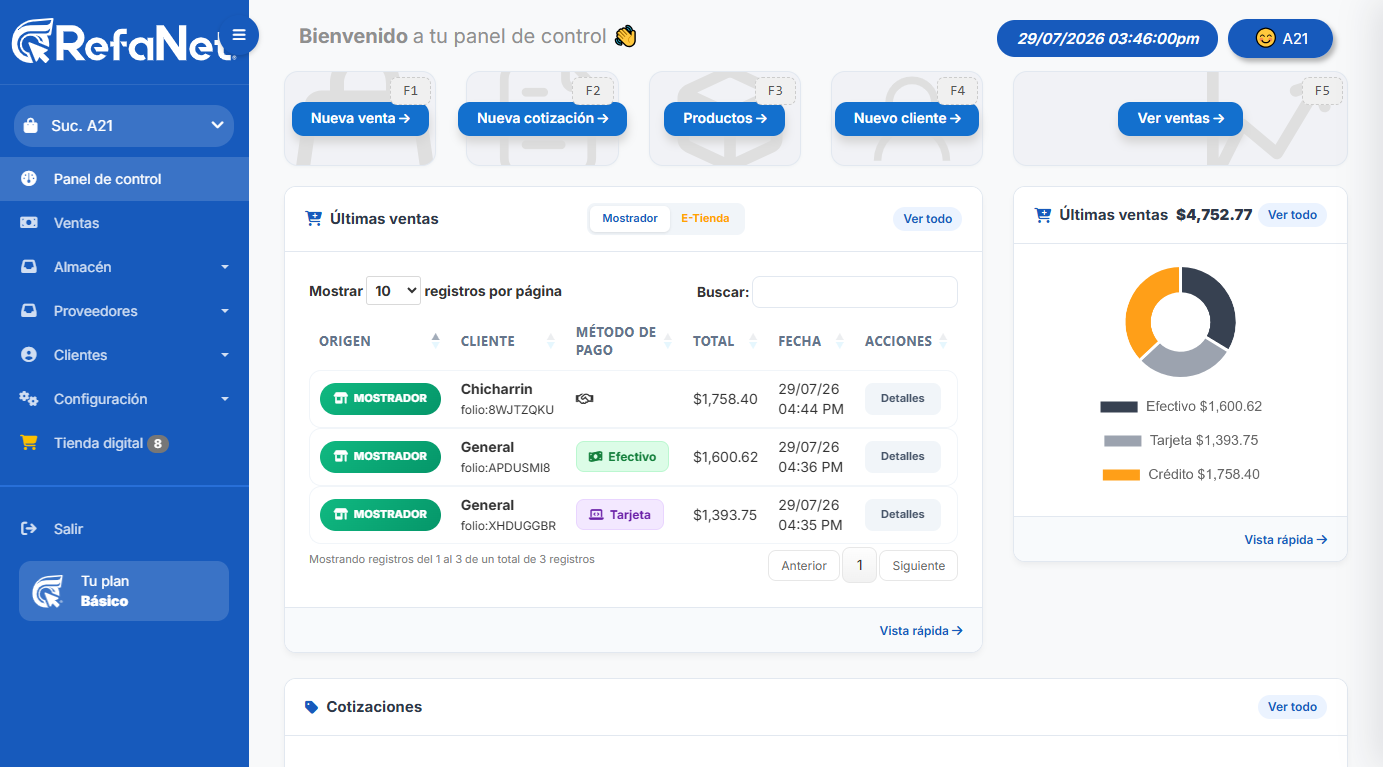
Task: Switch to the E-Tienda tab
Action: click(706, 218)
